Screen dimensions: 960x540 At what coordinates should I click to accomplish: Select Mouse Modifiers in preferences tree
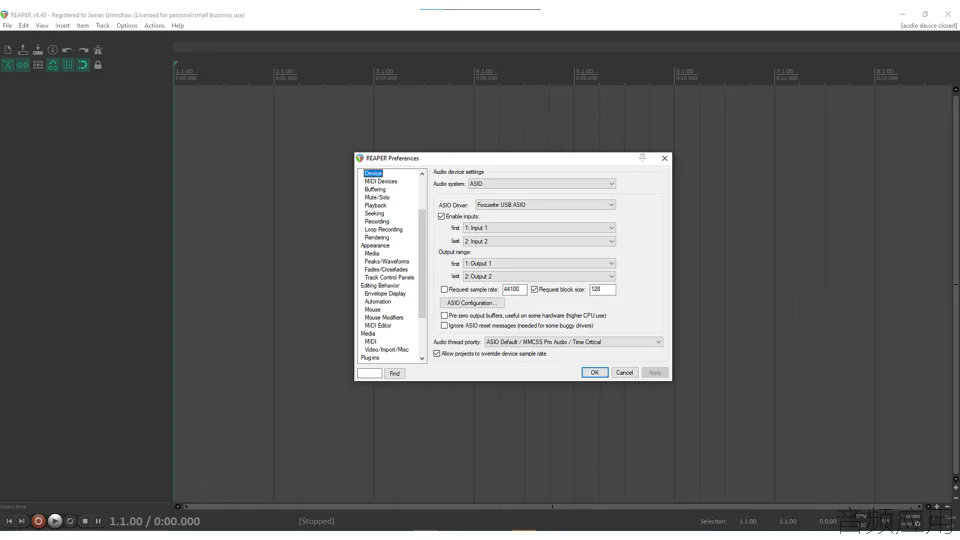coord(384,318)
